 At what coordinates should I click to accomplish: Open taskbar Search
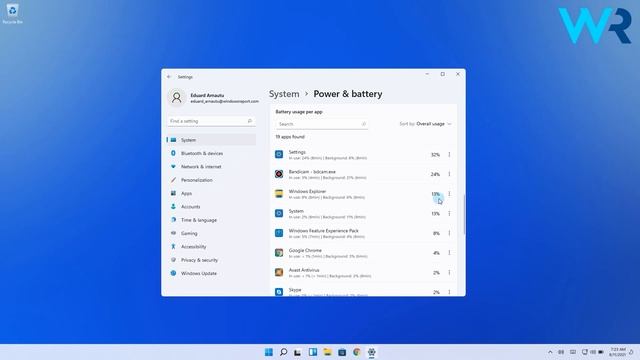[x=283, y=352]
